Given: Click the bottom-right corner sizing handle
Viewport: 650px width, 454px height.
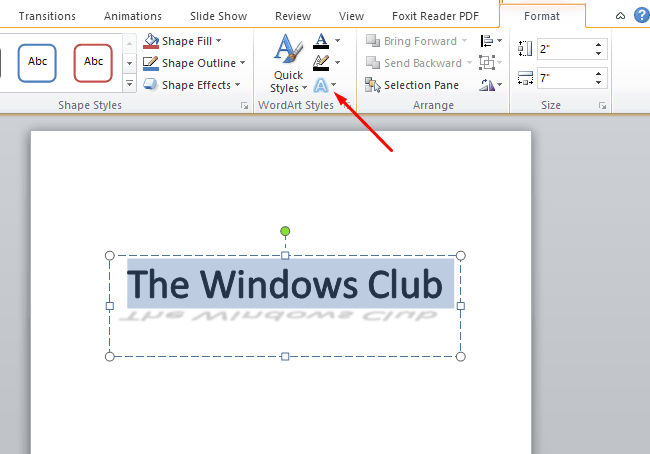Looking at the screenshot, I should pyautogui.click(x=461, y=357).
